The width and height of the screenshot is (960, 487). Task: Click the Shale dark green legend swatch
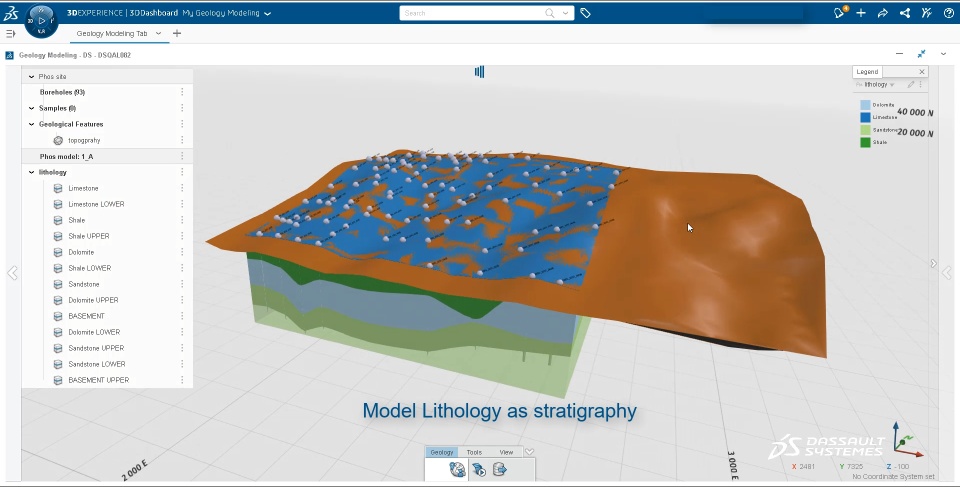click(865, 142)
